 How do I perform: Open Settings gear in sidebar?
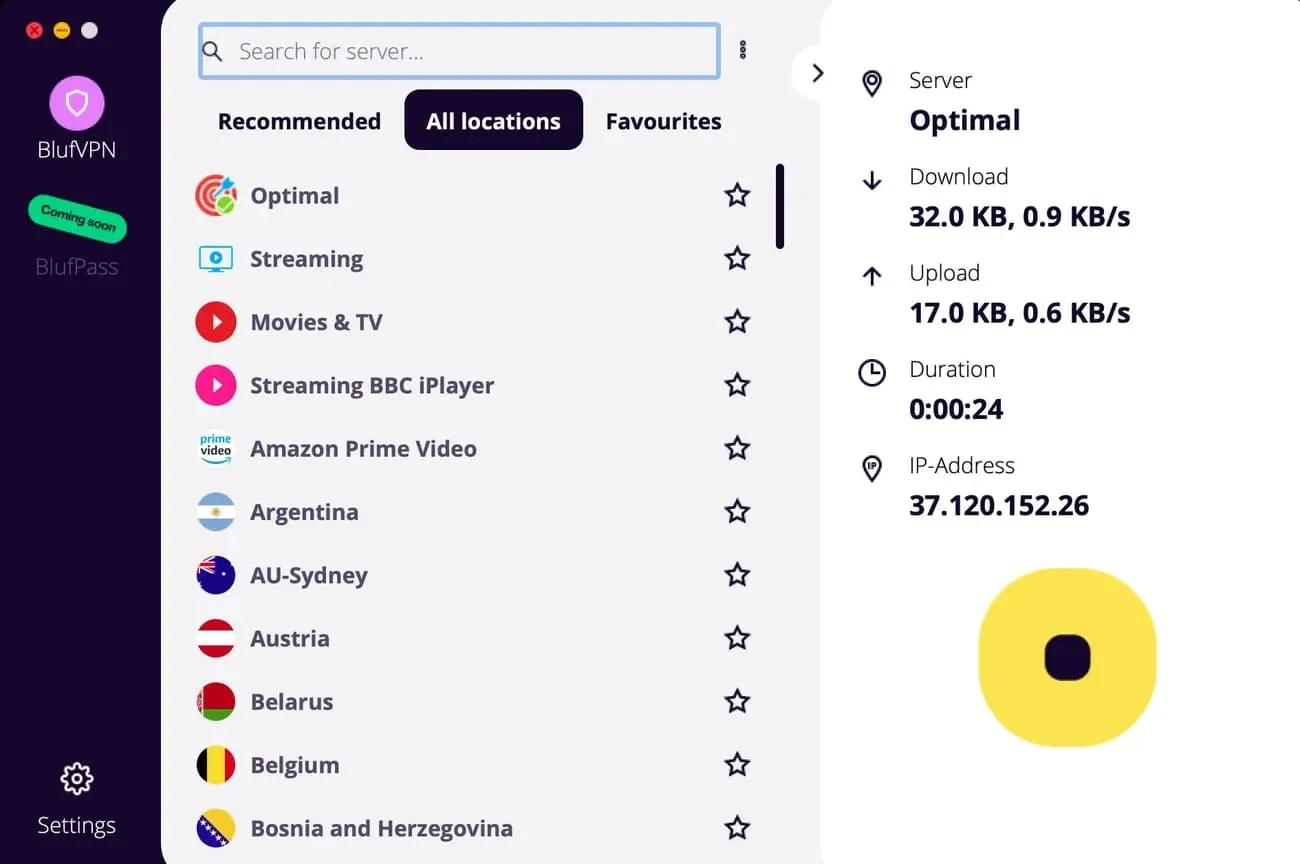[x=77, y=778]
